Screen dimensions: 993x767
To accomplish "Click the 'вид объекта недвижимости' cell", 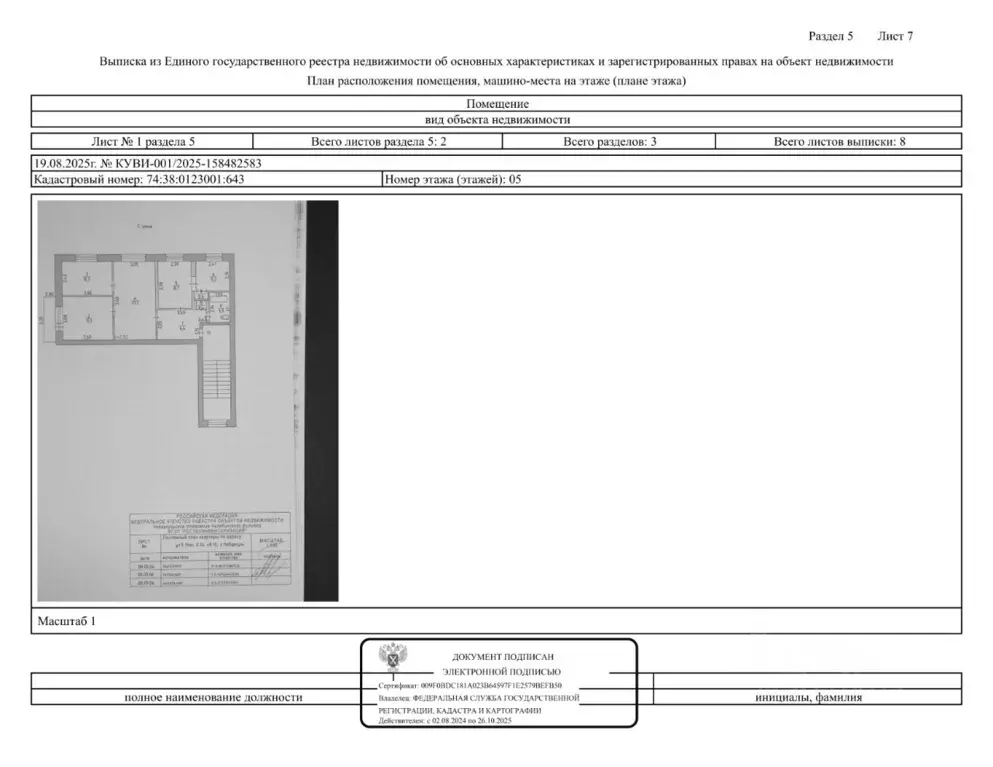I will [496, 120].
